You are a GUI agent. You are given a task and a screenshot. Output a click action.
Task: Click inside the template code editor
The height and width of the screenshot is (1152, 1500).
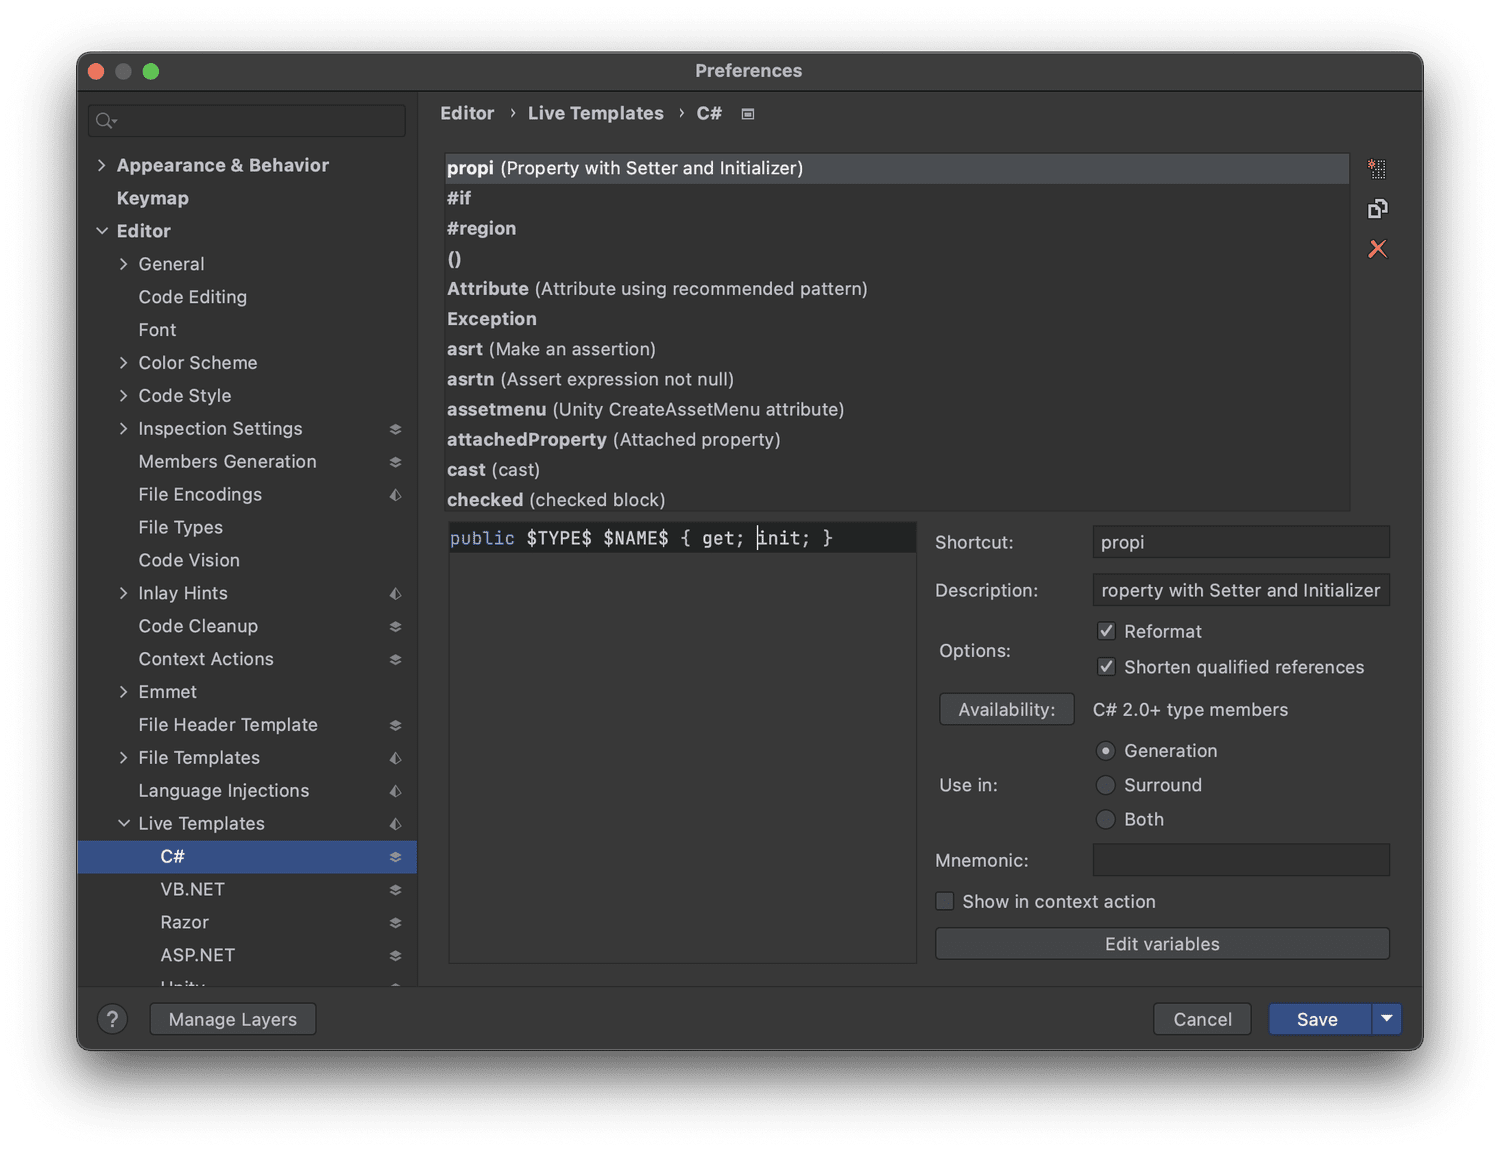(x=682, y=743)
